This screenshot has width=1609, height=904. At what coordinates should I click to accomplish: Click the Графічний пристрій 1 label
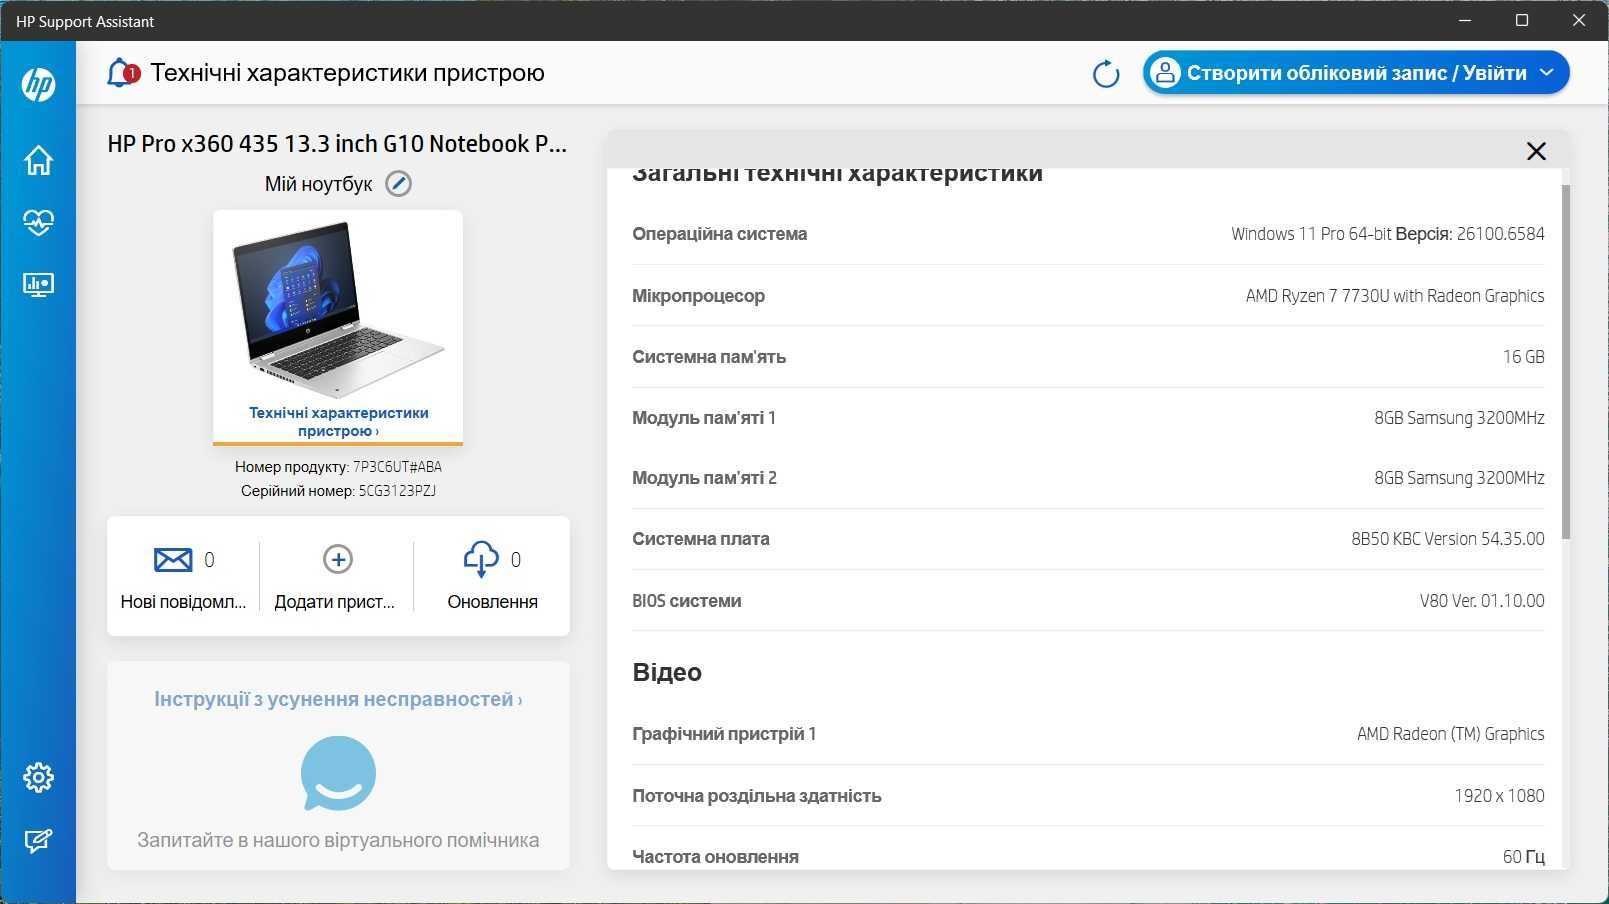[724, 734]
